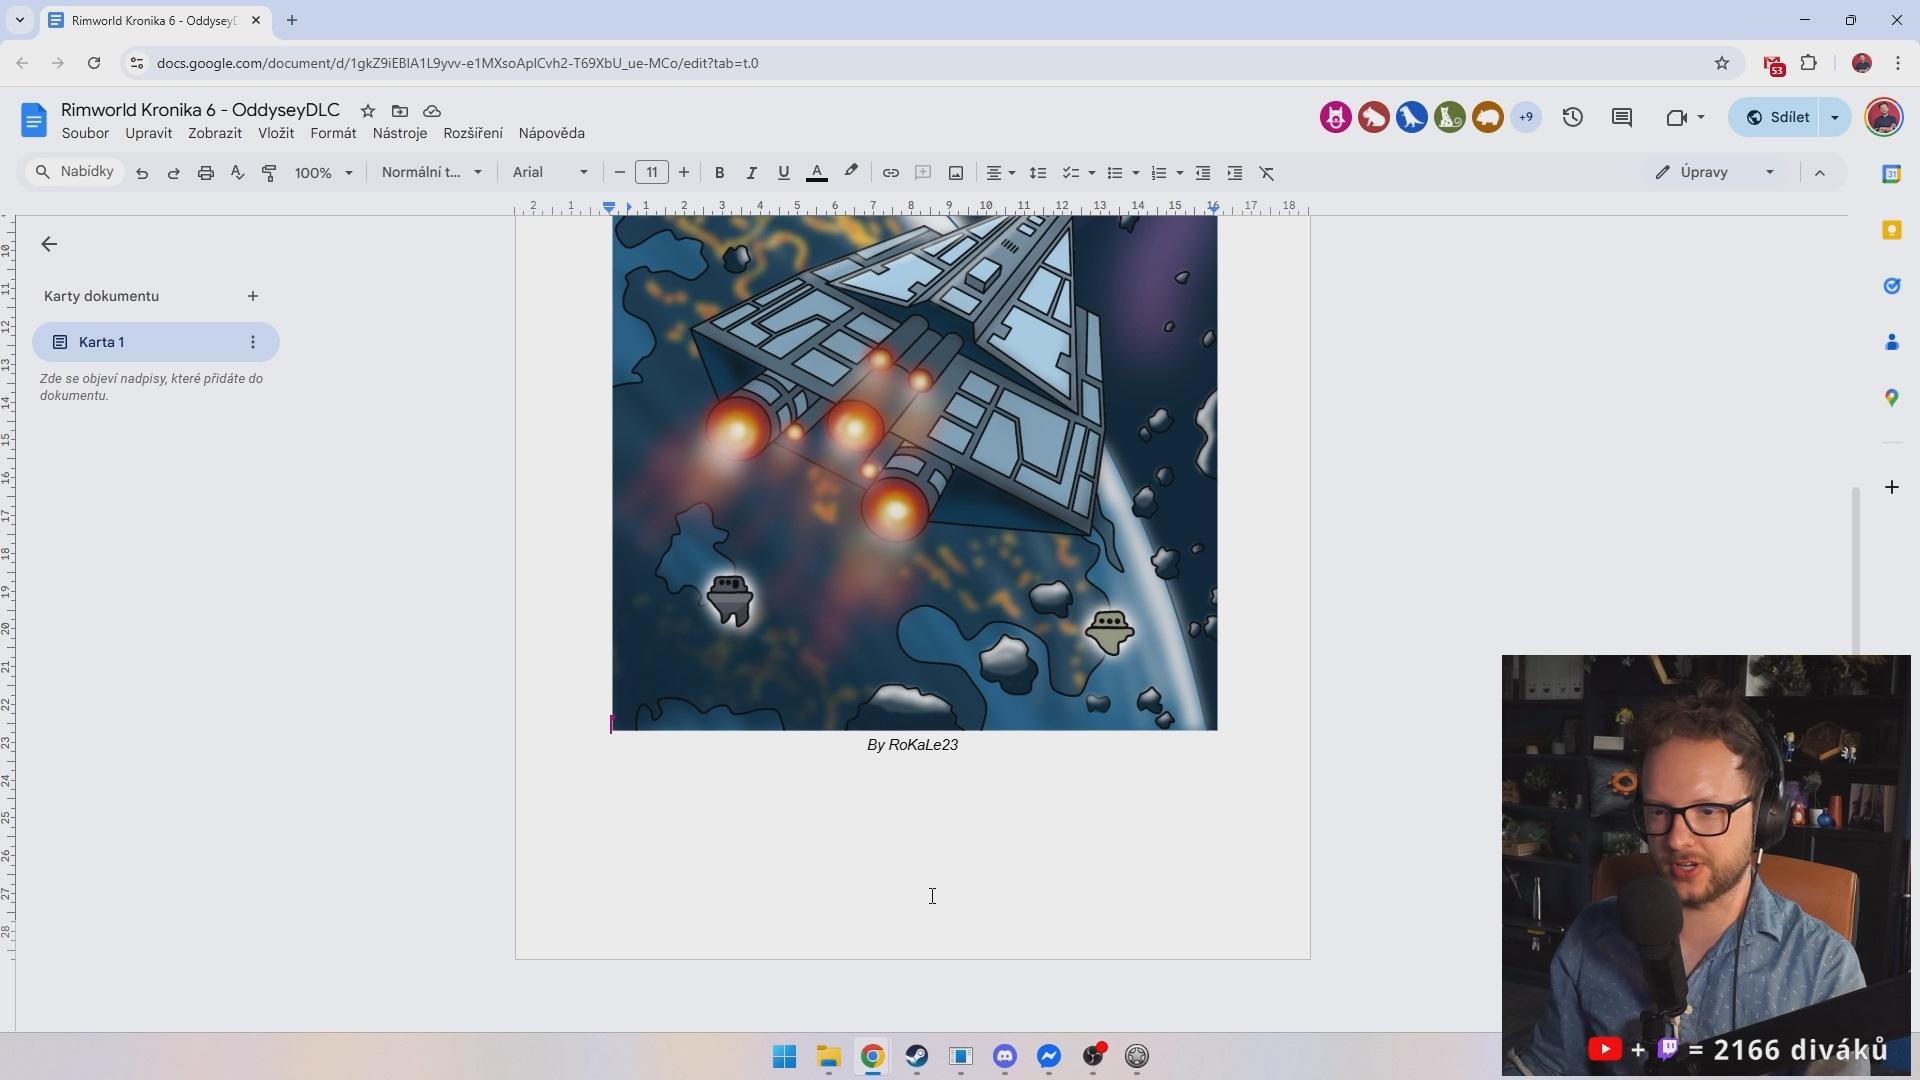
Task: Expand checklist menu arrow
Action: click(1092, 173)
